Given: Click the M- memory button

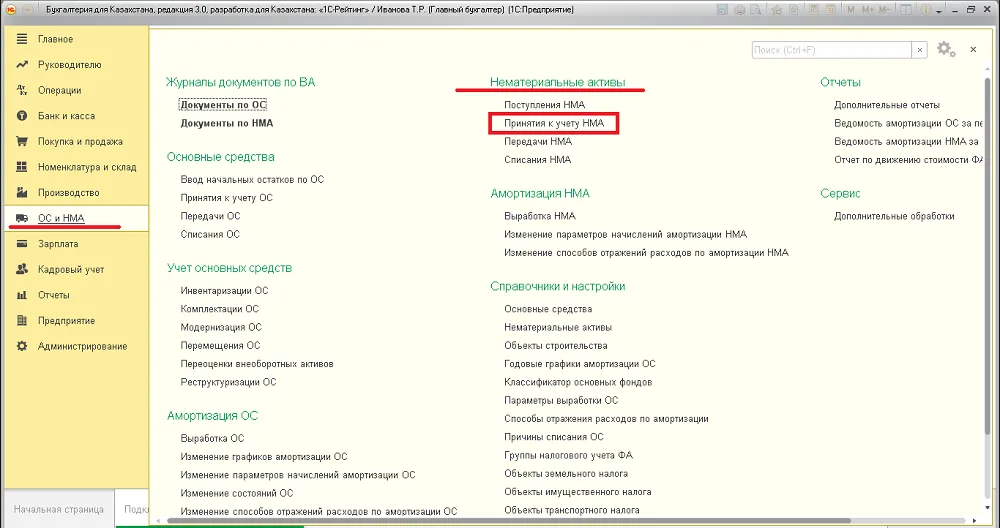Looking at the screenshot, I should [x=885, y=10].
